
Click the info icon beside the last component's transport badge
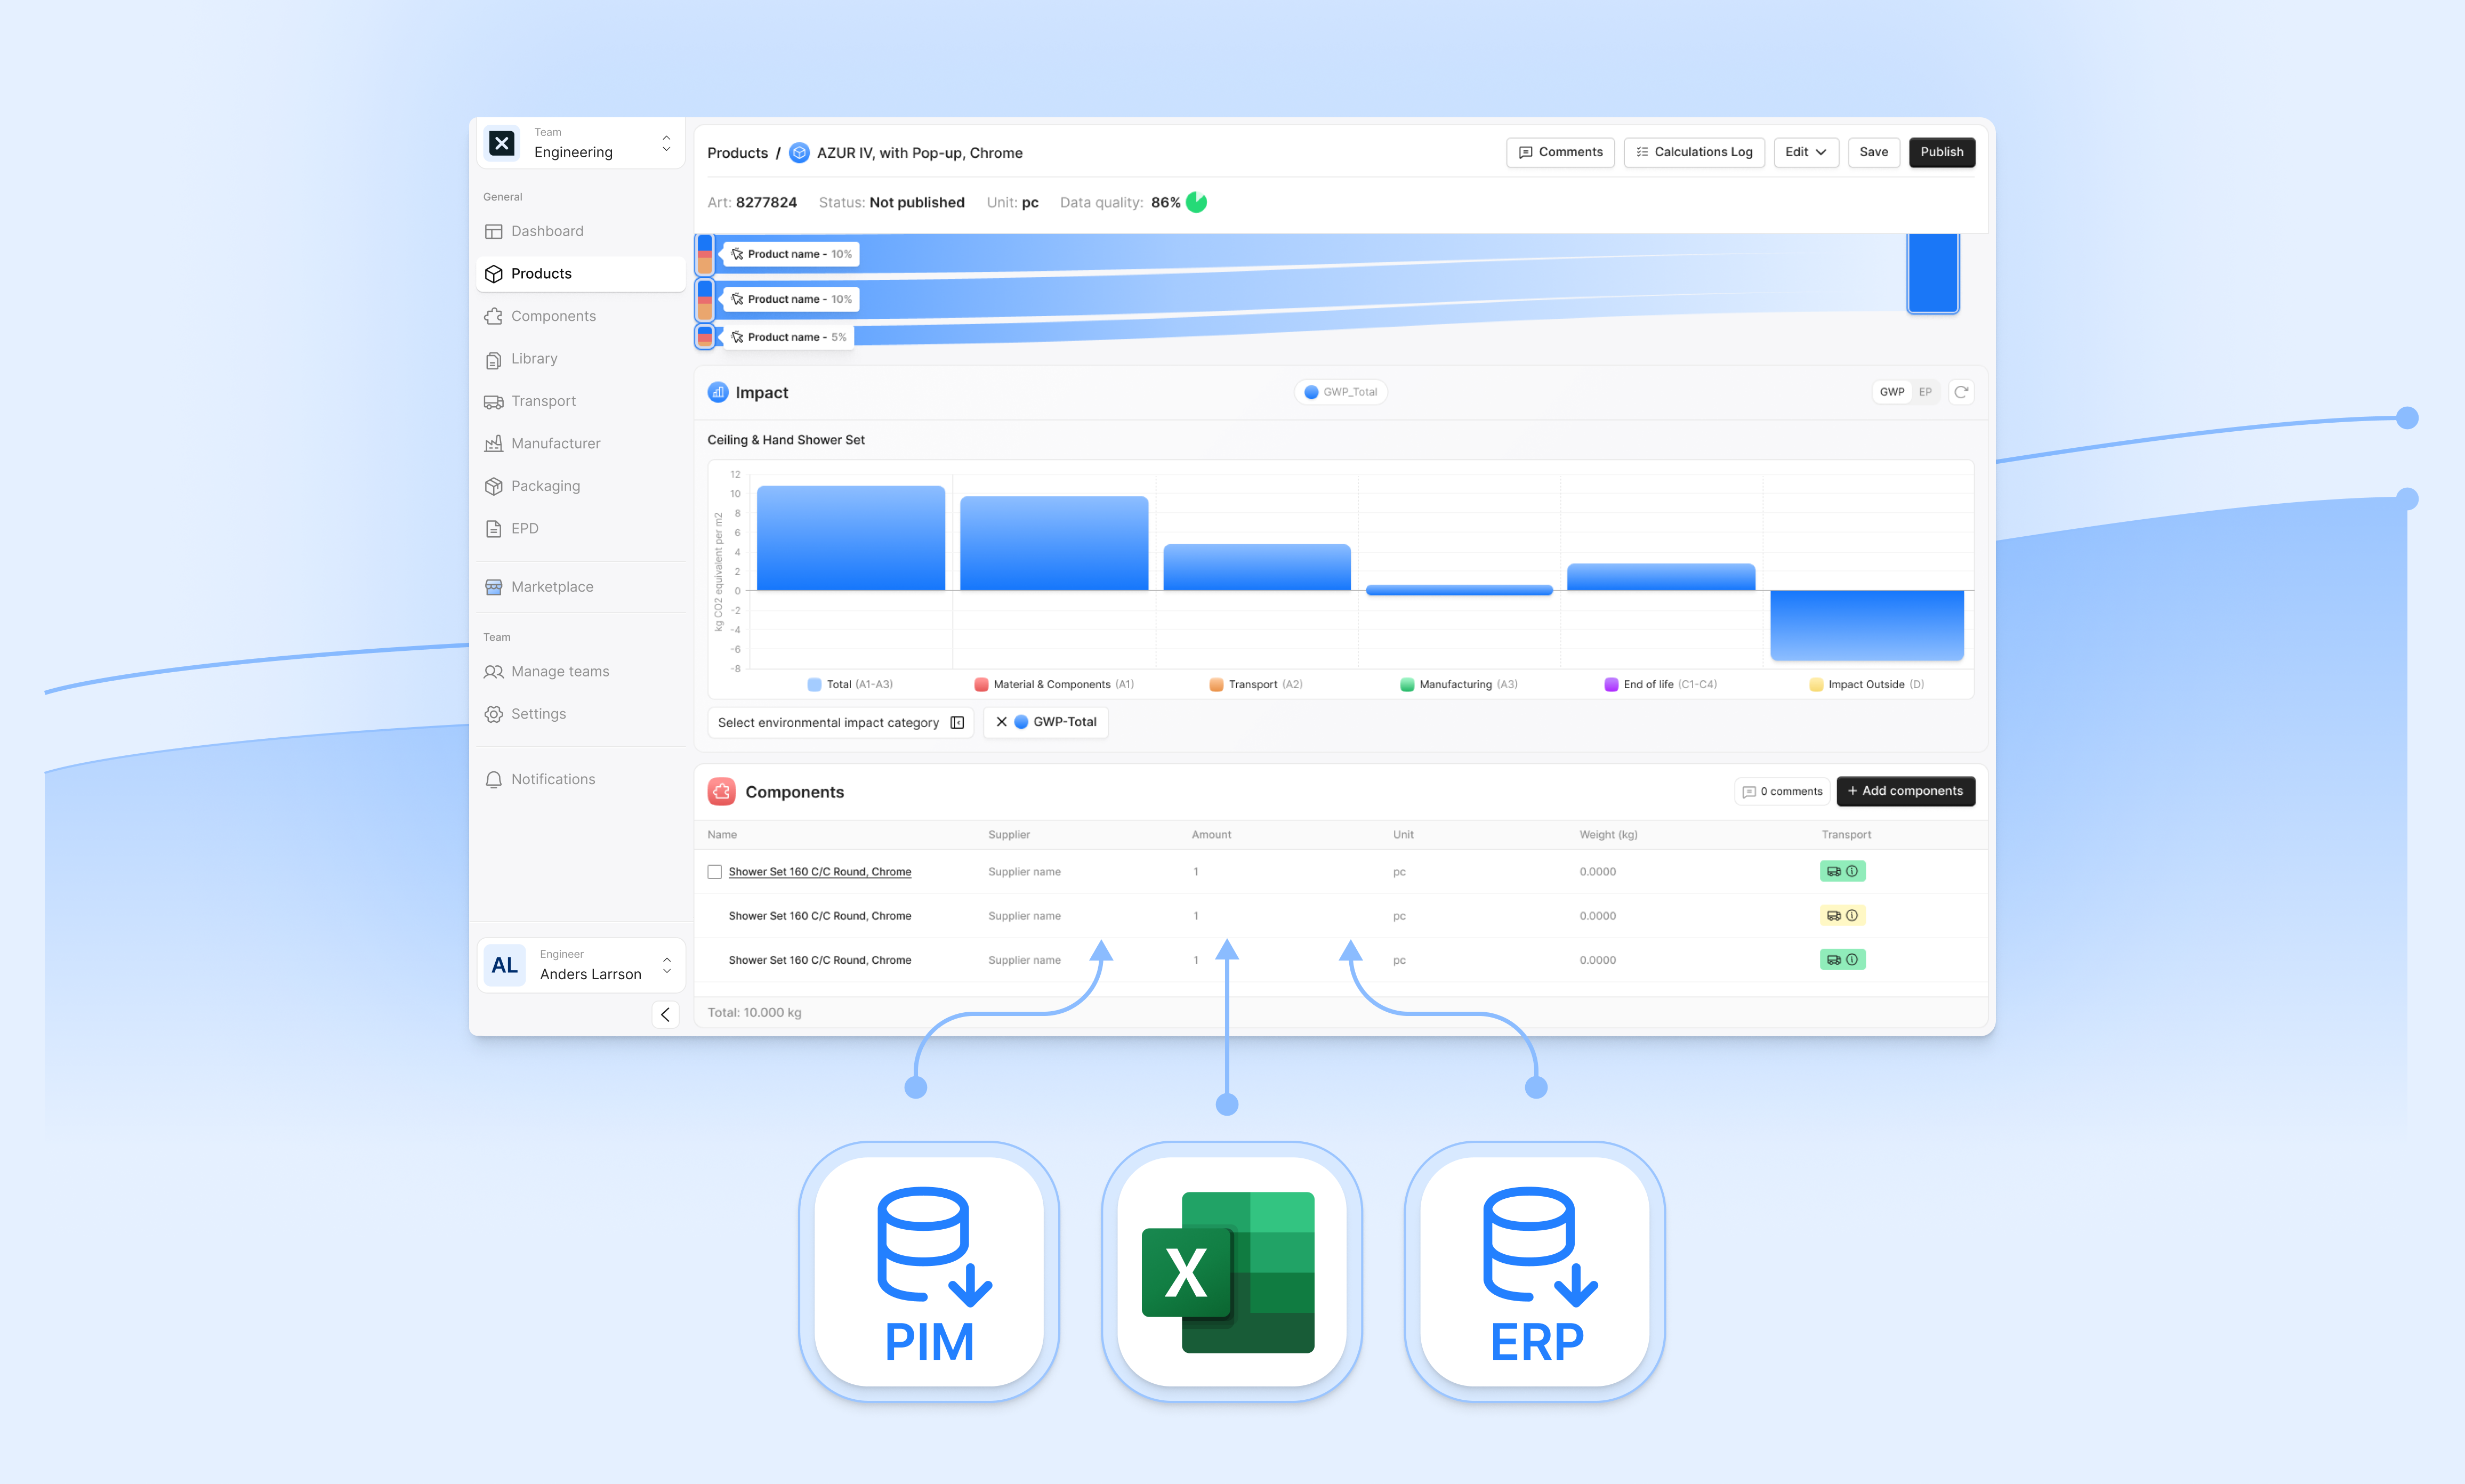click(x=1852, y=959)
